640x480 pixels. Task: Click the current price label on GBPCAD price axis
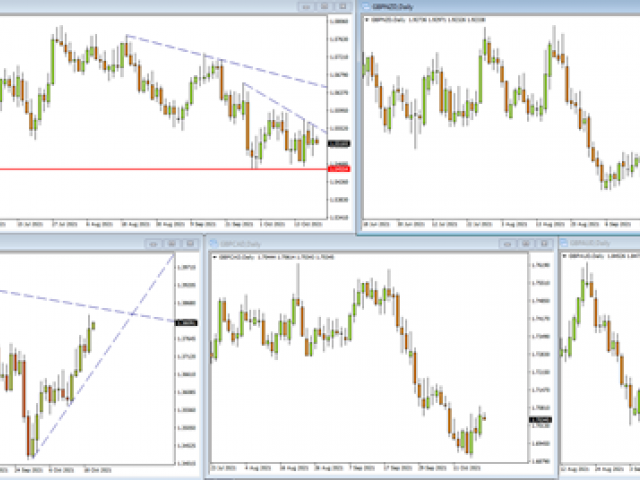(x=538, y=420)
